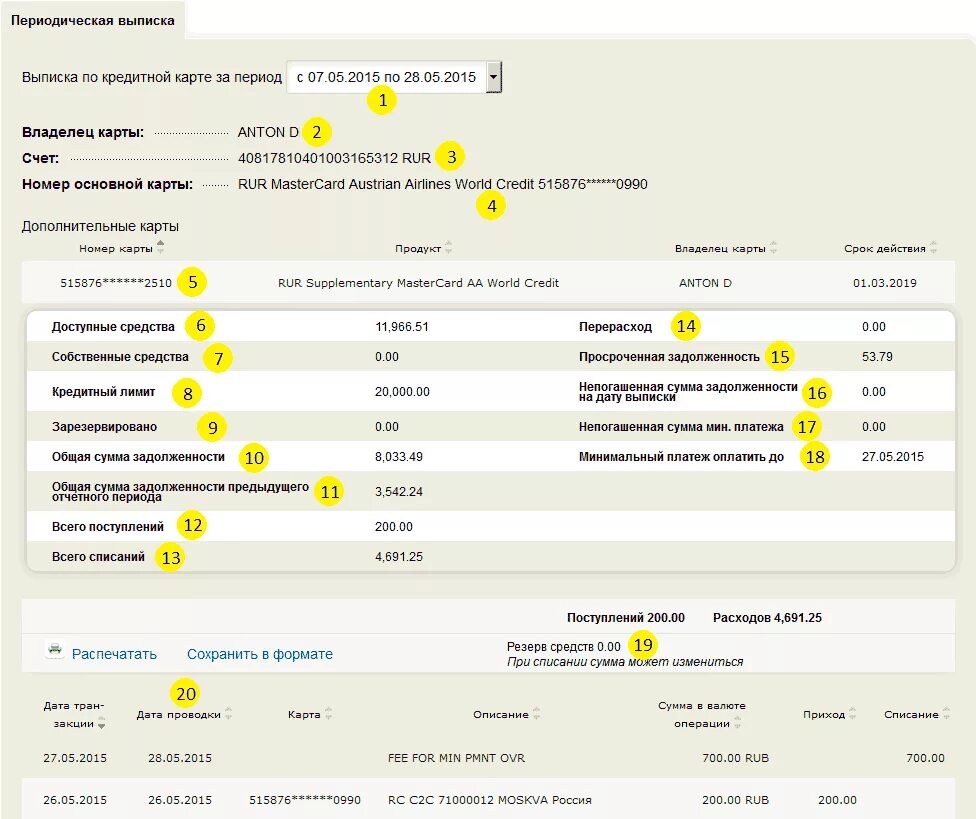Click the 700.00 RUB amount cell
The width and height of the screenshot is (976, 819).
[x=735, y=758]
